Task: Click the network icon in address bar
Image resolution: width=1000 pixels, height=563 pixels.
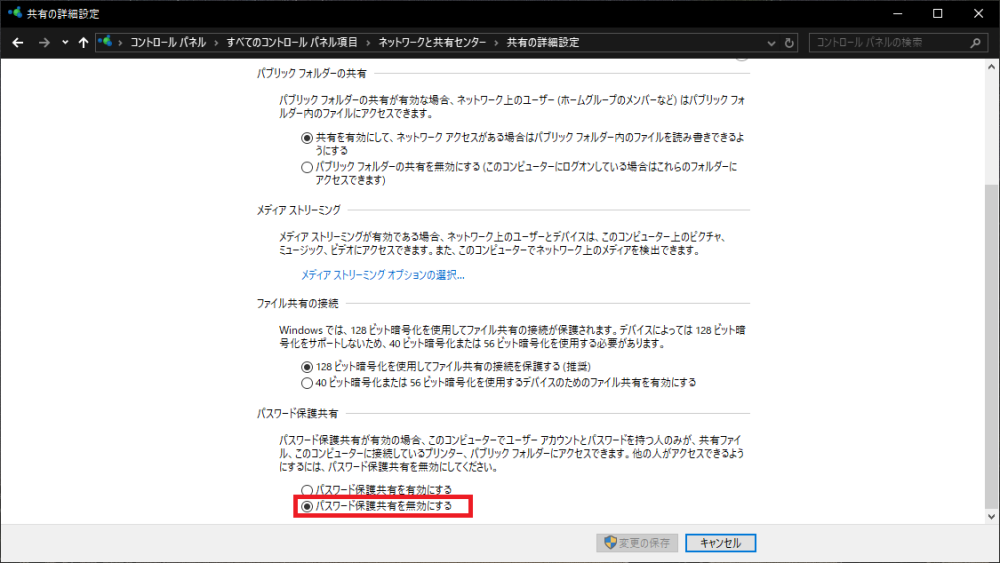Action: click(106, 43)
